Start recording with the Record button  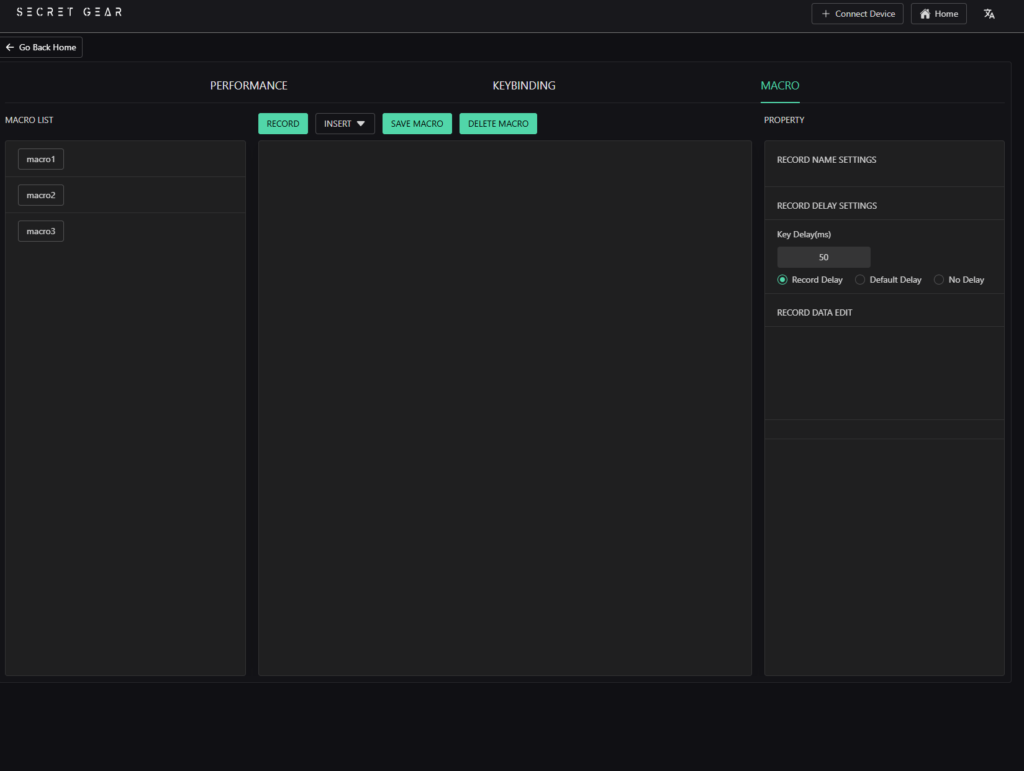(x=283, y=124)
